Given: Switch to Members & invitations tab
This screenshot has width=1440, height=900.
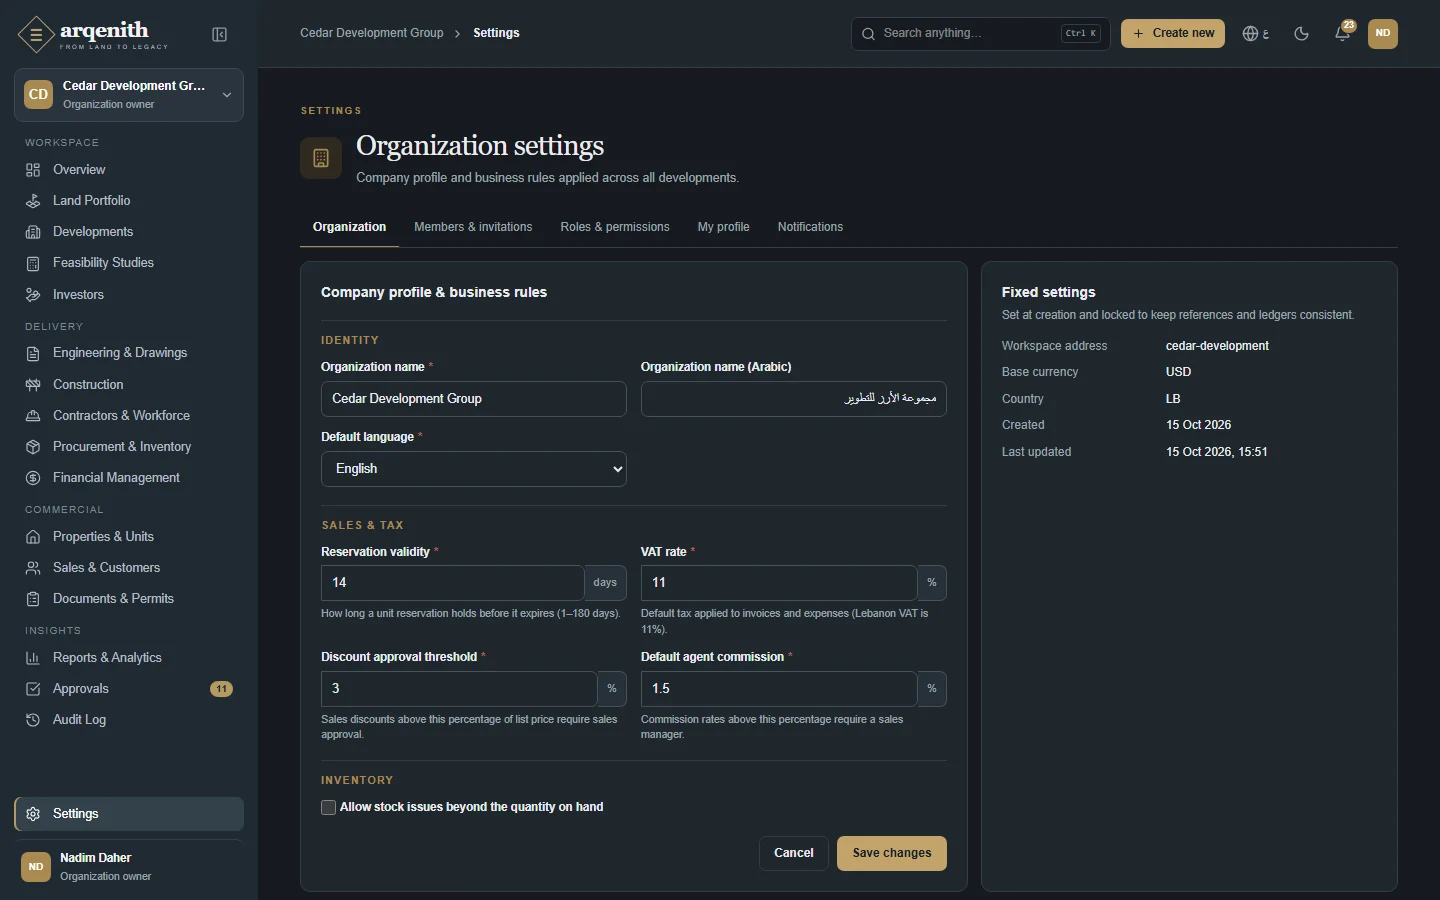Looking at the screenshot, I should (x=473, y=227).
